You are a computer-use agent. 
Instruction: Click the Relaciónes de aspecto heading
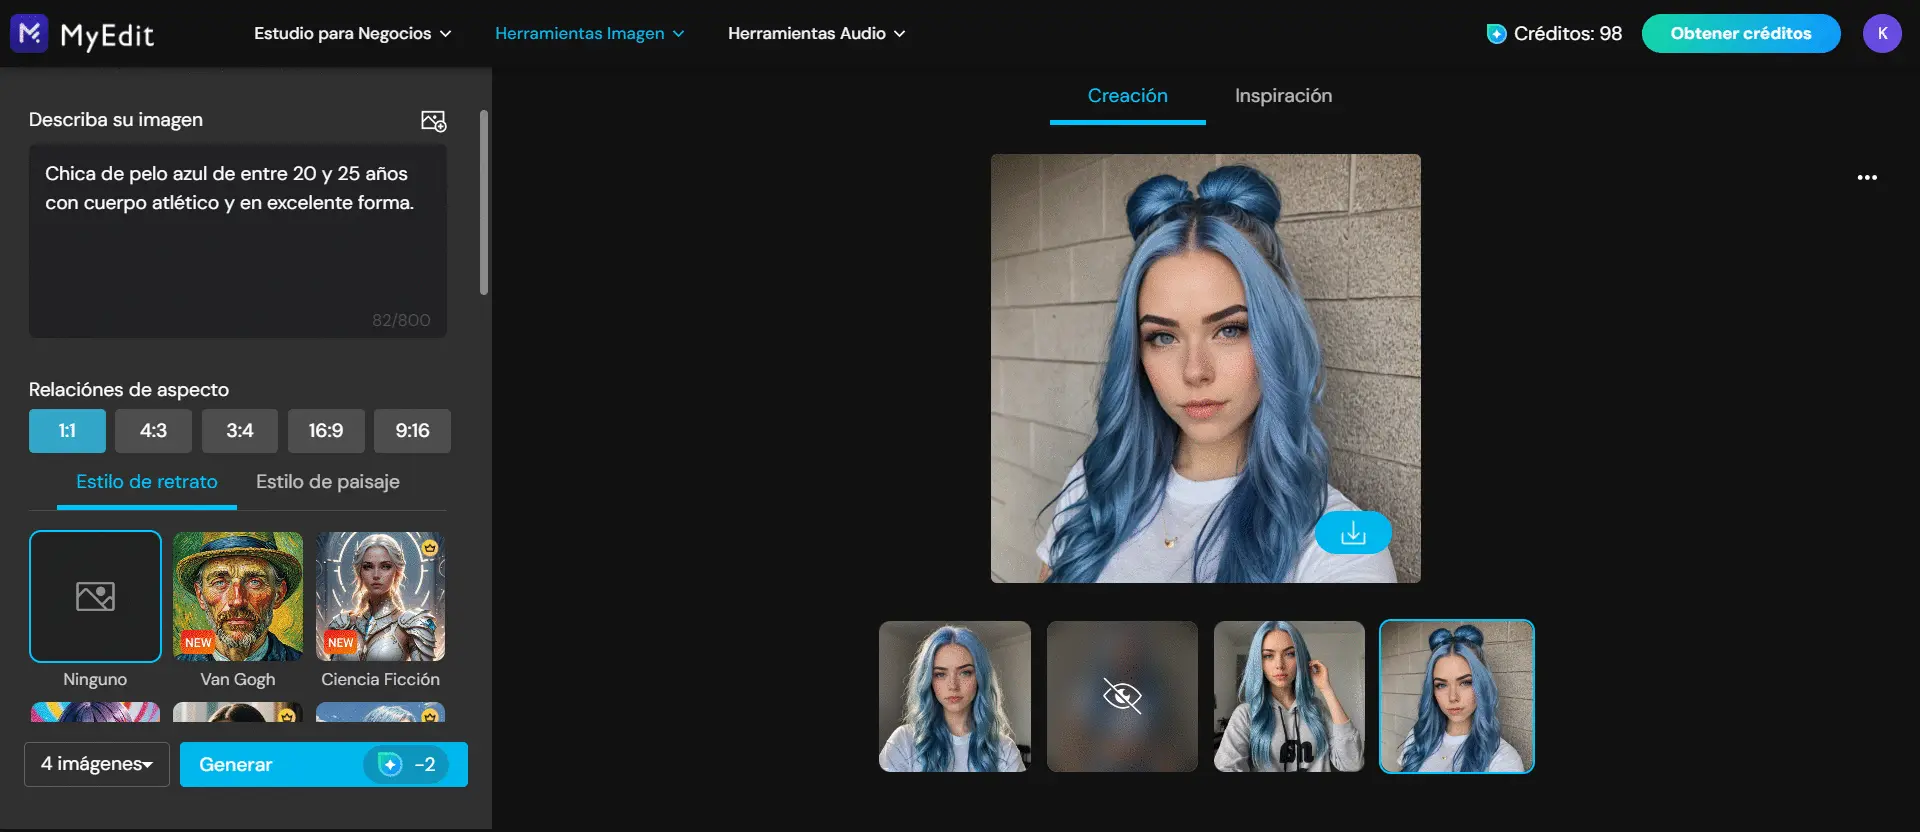[129, 390]
